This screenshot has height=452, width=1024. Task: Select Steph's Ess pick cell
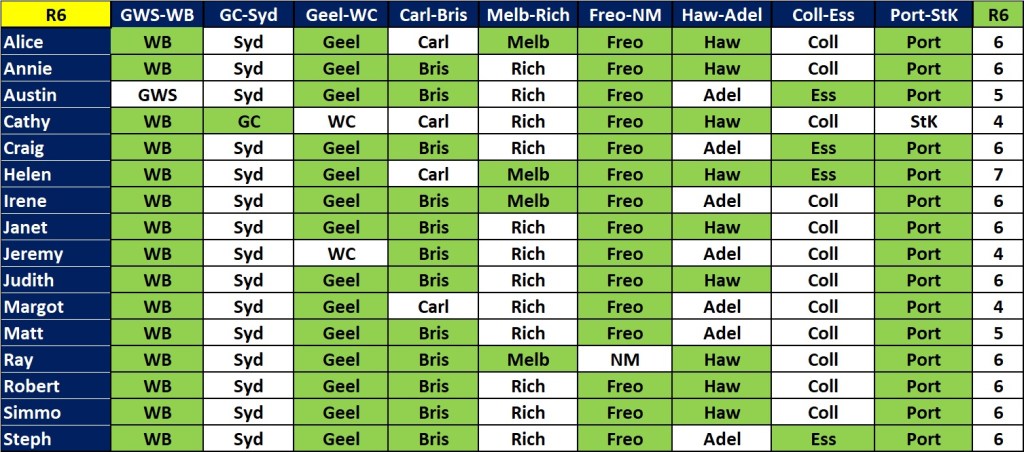click(823, 439)
